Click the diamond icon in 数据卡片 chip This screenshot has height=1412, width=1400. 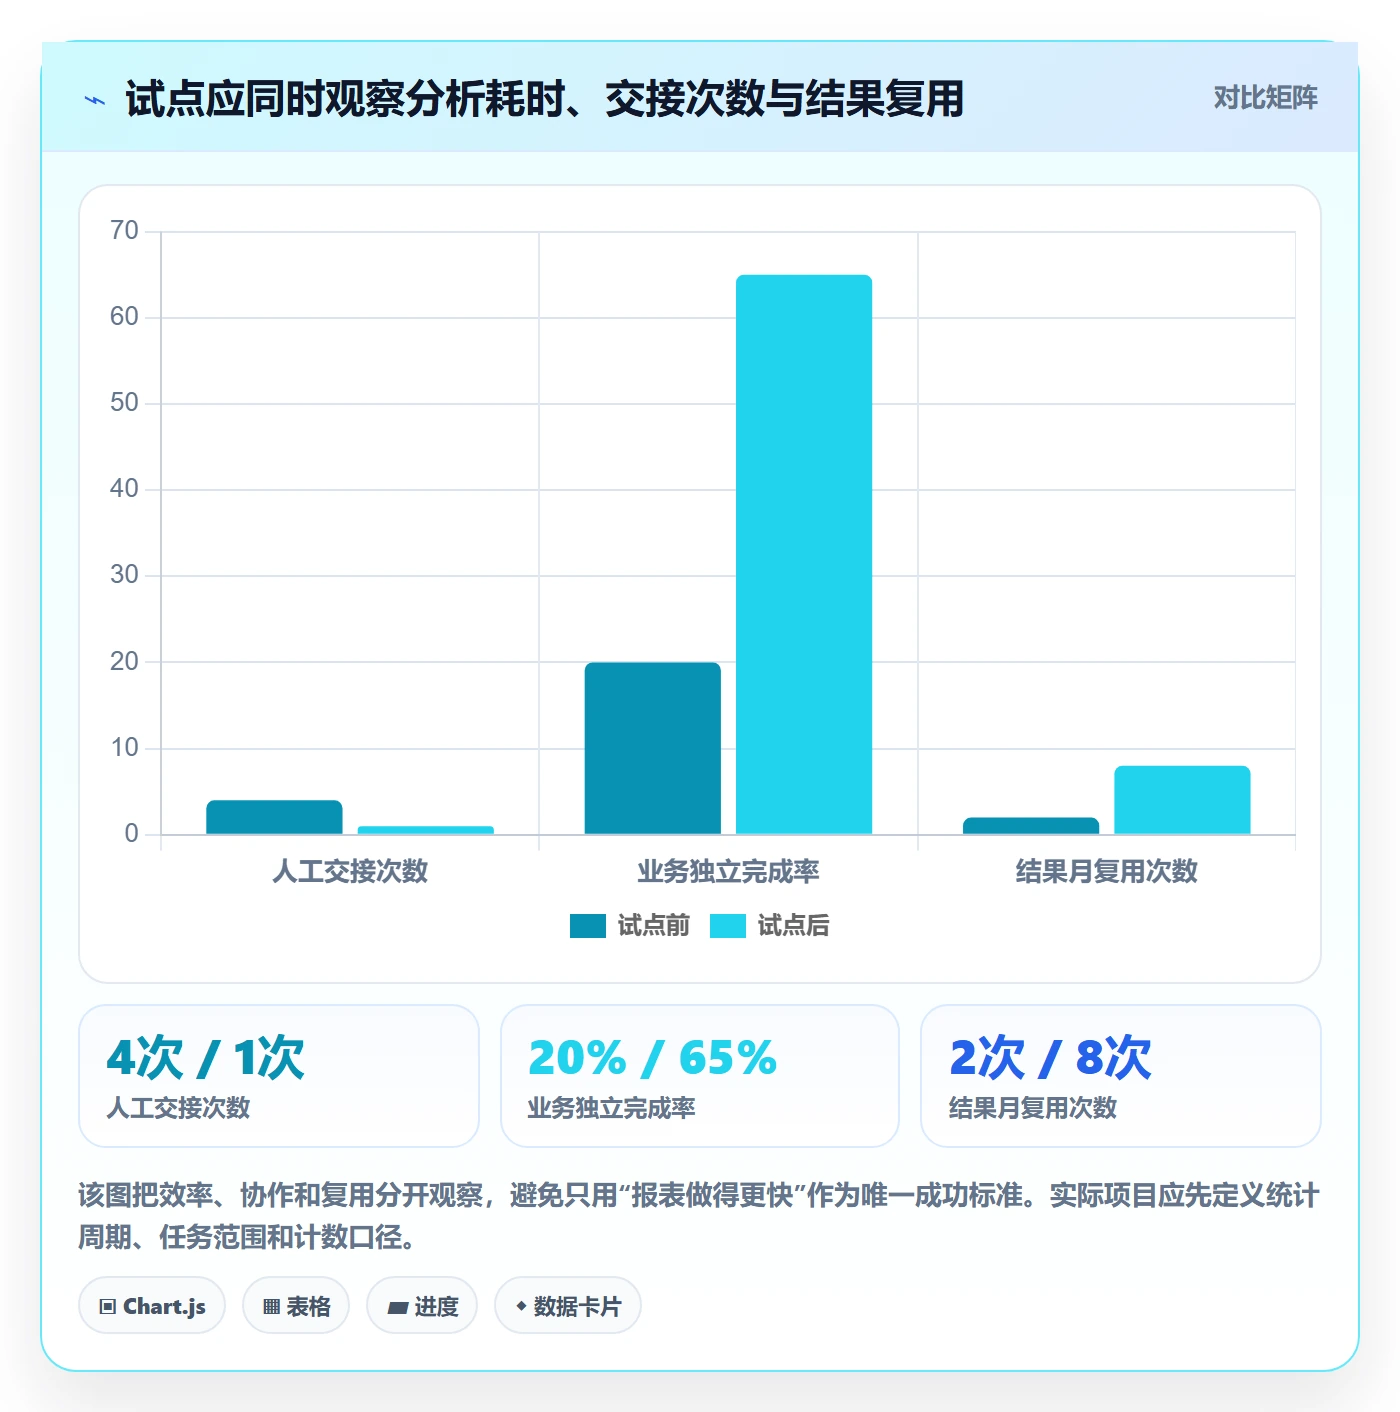click(x=521, y=1306)
